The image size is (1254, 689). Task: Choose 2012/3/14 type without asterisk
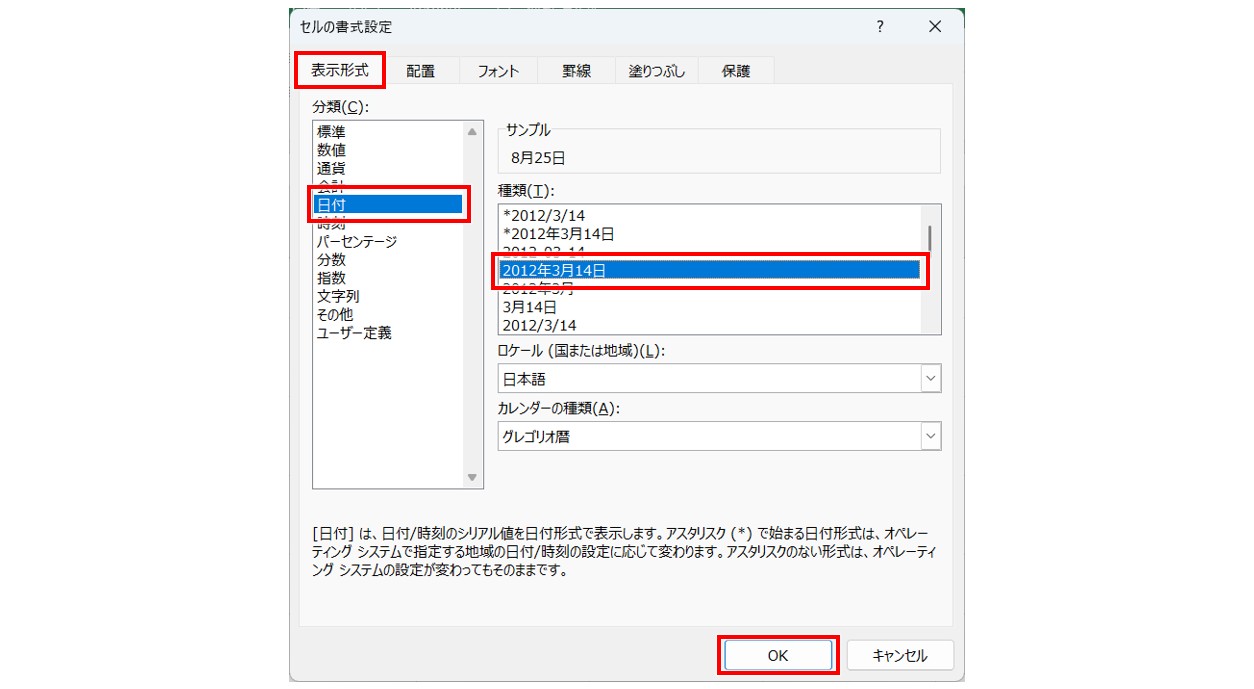[x=709, y=325]
